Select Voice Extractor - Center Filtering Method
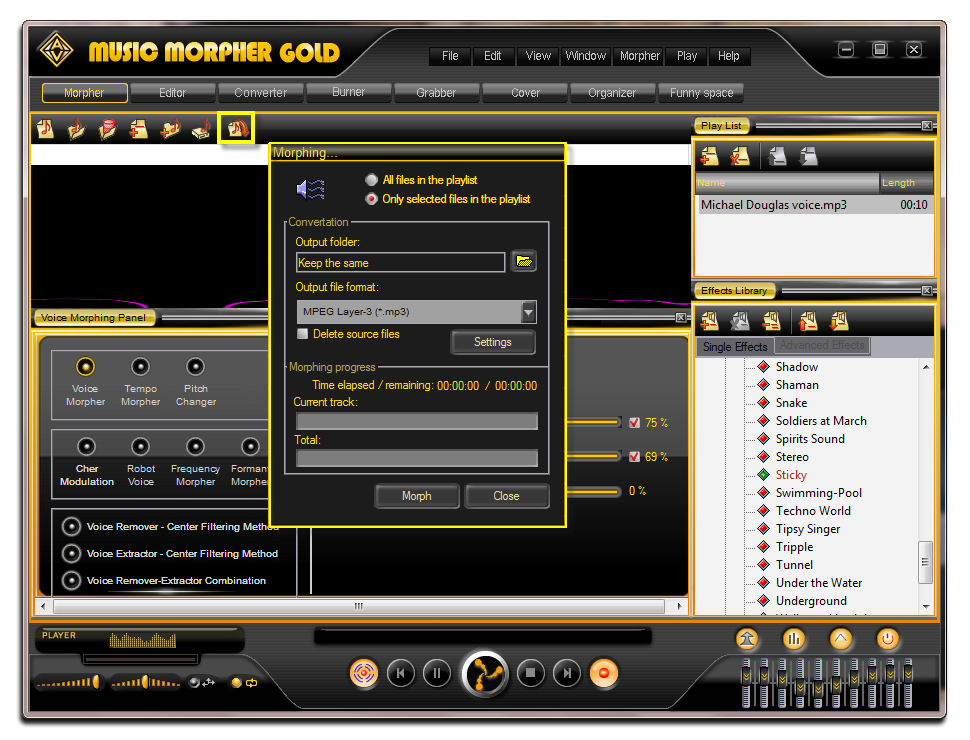 tap(71, 554)
